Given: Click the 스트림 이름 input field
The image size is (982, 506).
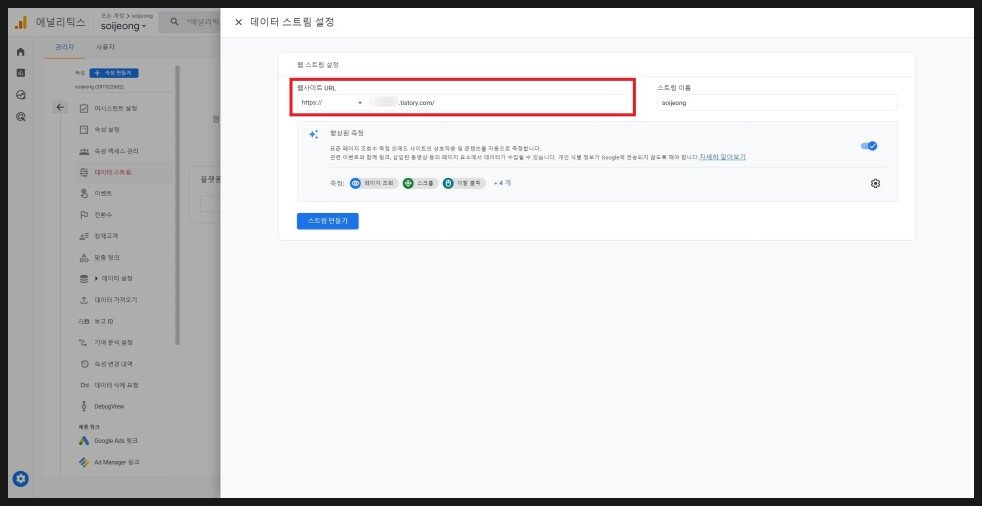Looking at the screenshot, I should point(777,102).
